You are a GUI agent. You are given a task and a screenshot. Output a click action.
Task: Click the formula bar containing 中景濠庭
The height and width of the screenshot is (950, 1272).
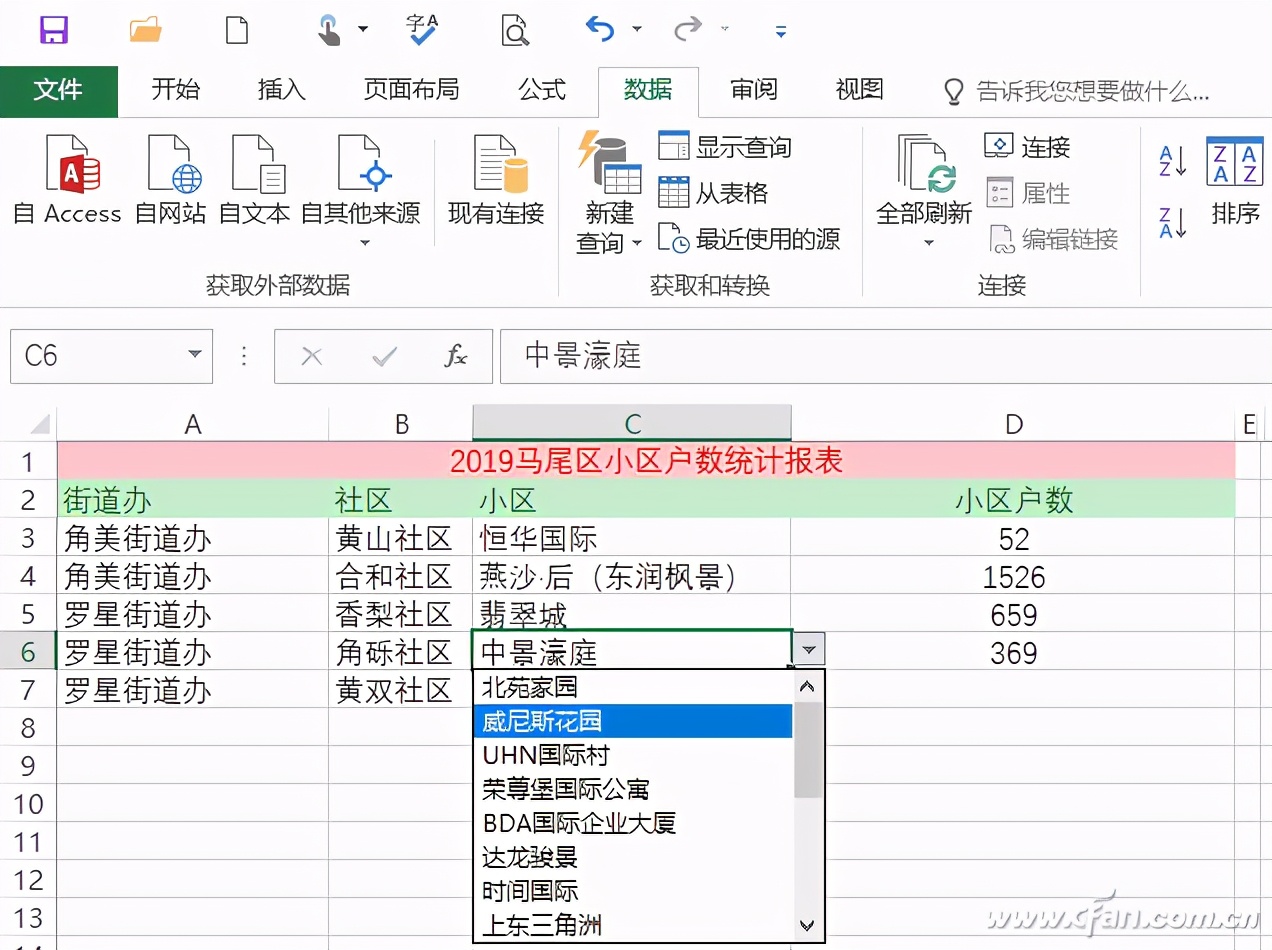pos(885,356)
